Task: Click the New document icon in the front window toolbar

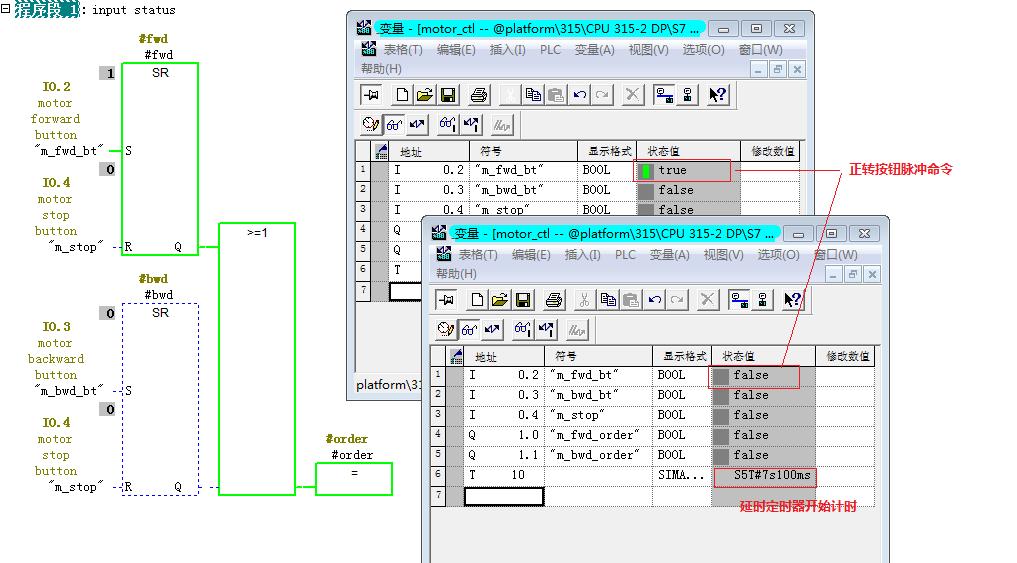Action: [477, 300]
